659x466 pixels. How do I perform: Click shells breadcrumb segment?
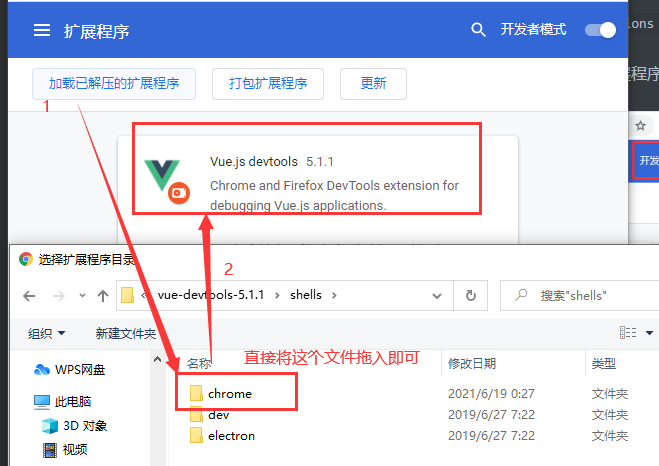point(306,295)
